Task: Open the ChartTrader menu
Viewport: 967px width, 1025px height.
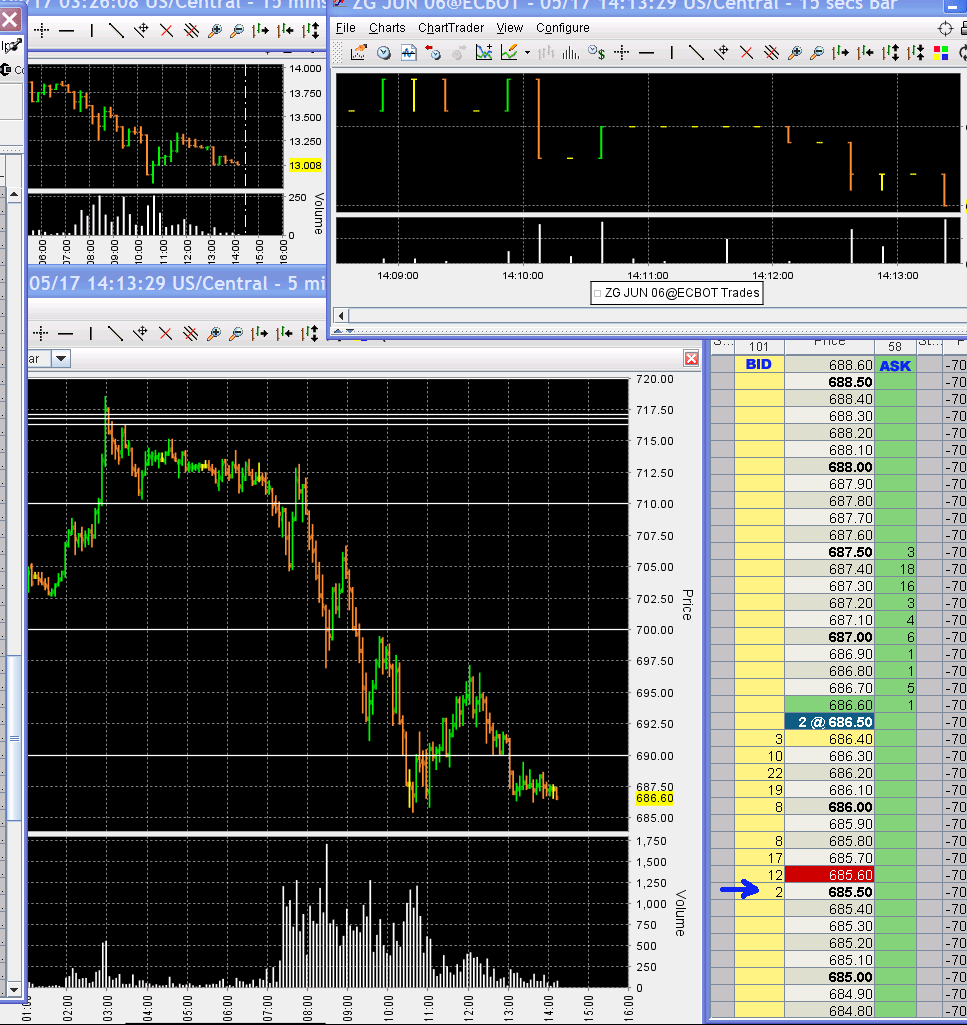Action: click(451, 28)
